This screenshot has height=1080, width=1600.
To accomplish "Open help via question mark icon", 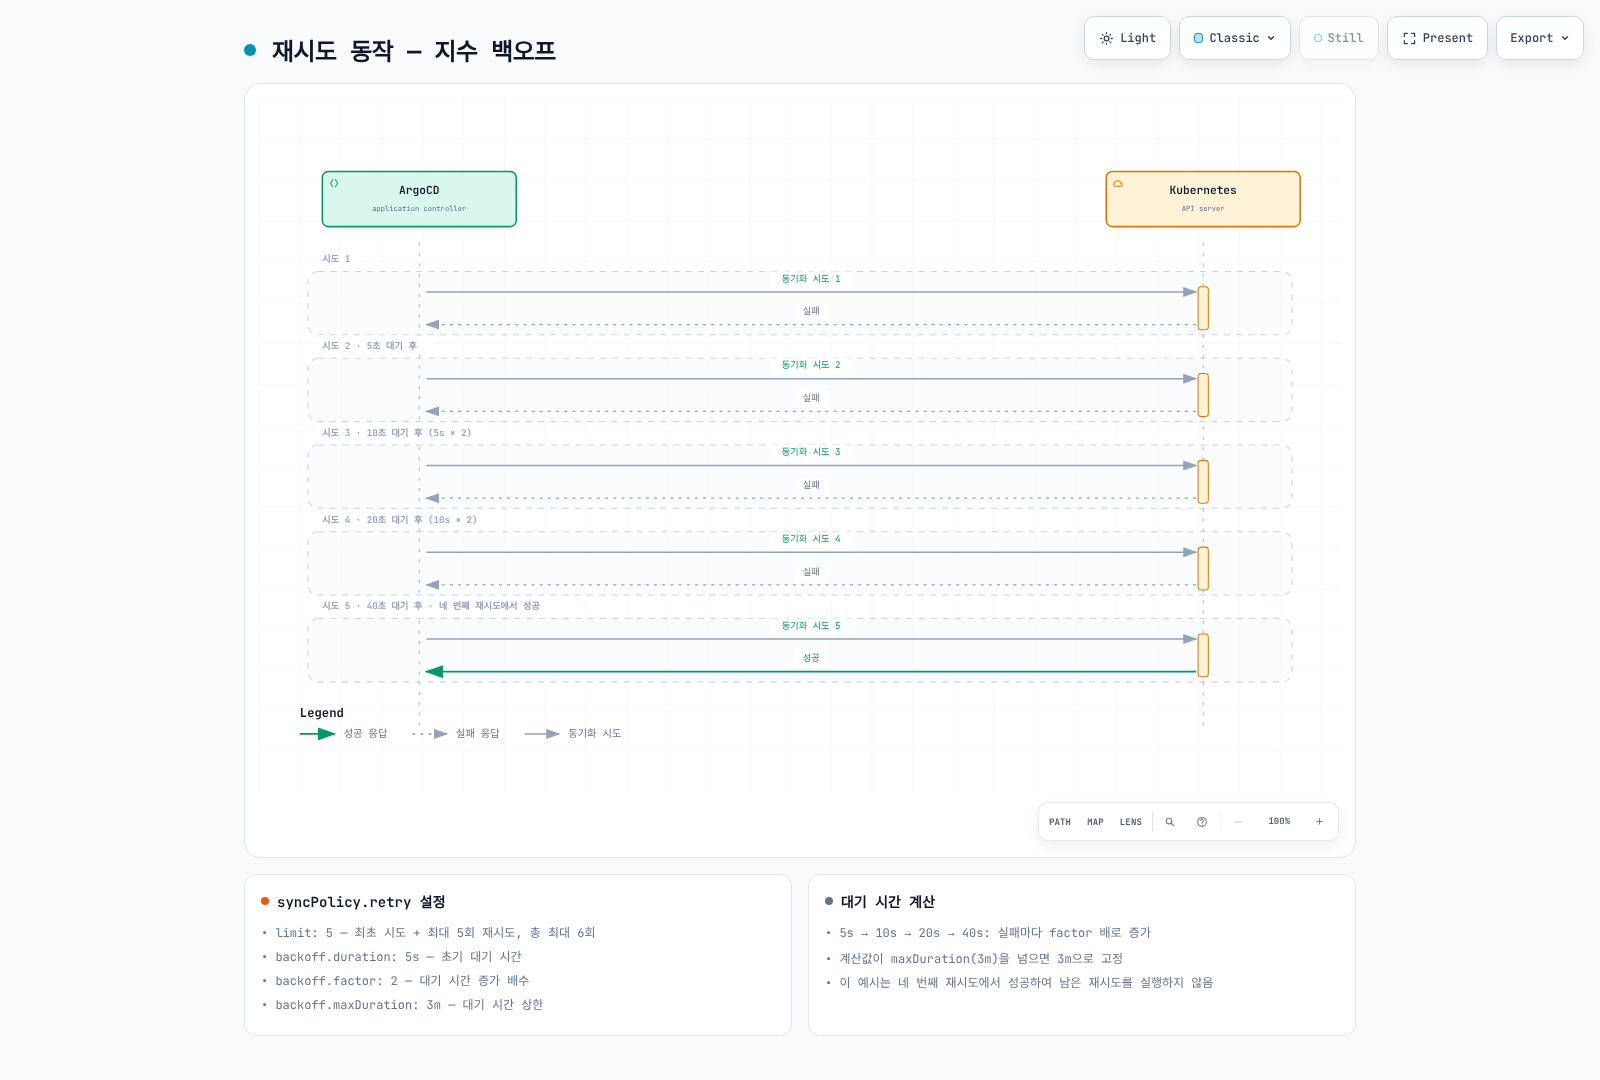I will coord(1202,822).
